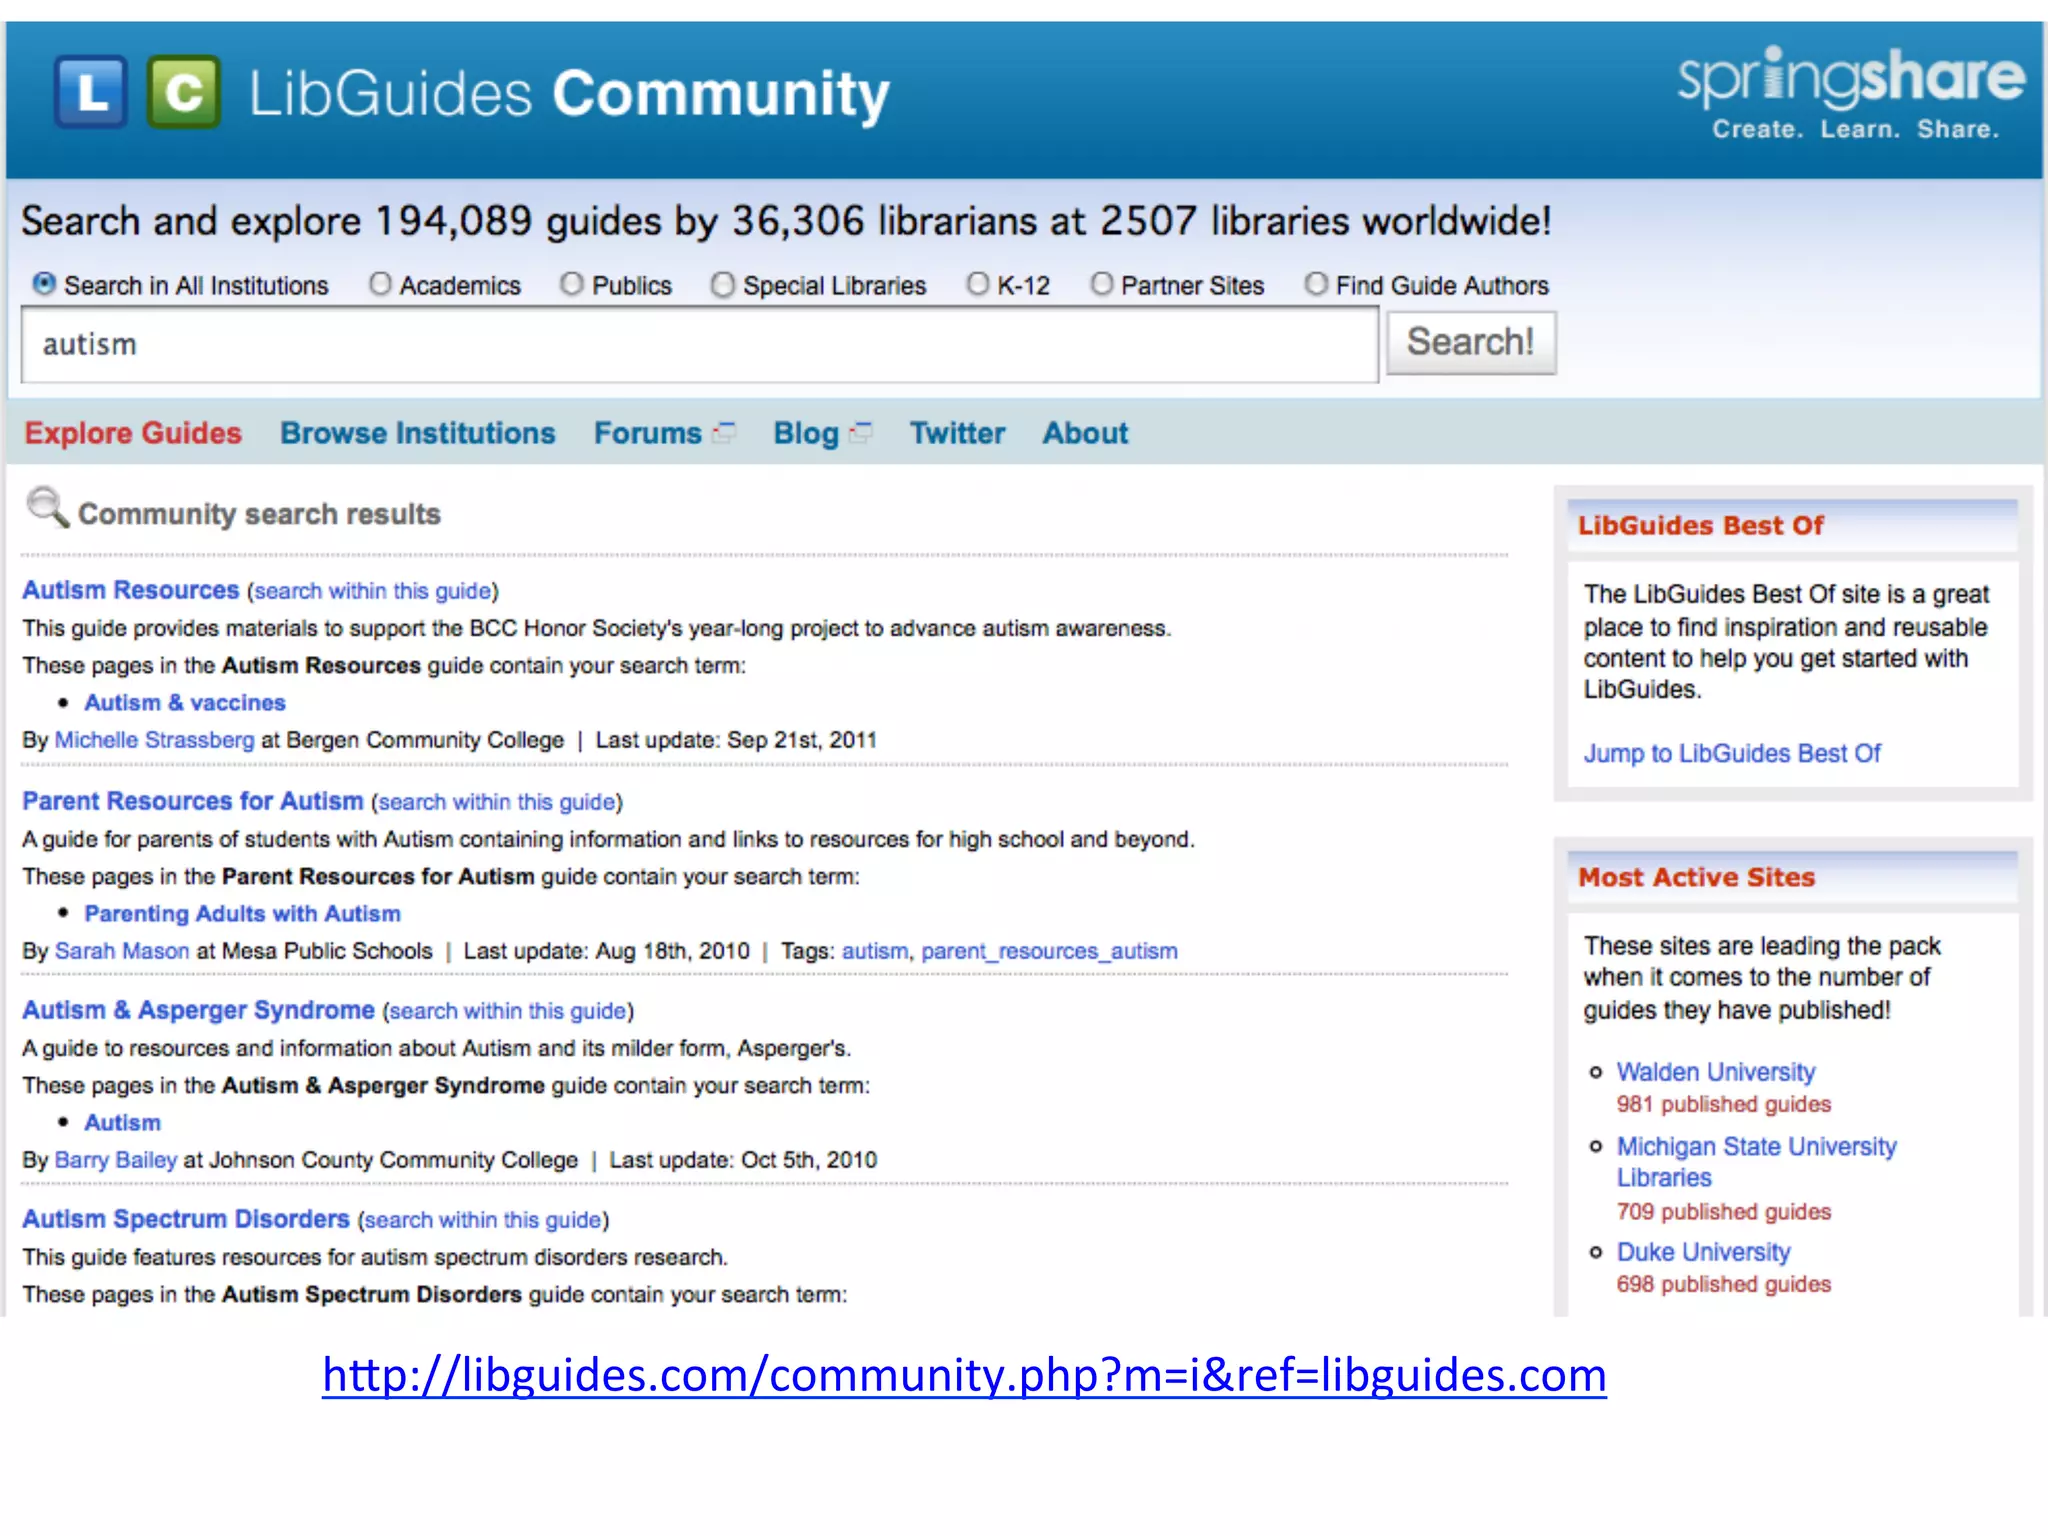
Task: Pick the K-12 radio option
Action: pos(977,284)
